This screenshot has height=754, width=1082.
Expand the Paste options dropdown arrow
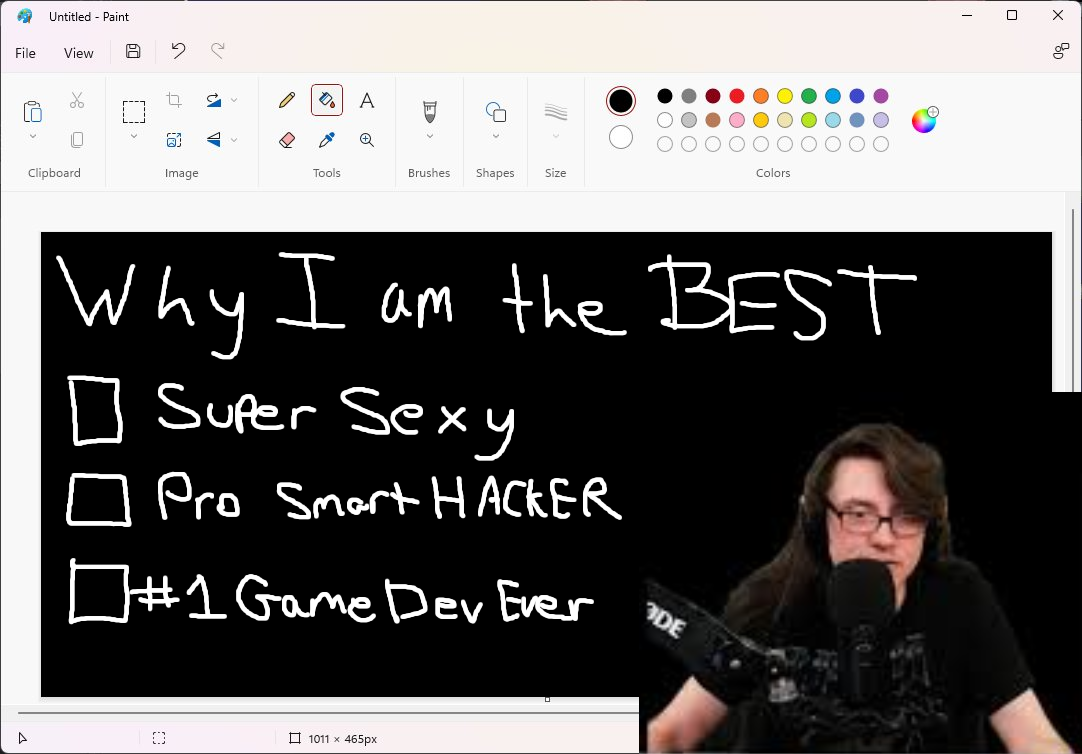(x=32, y=137)
